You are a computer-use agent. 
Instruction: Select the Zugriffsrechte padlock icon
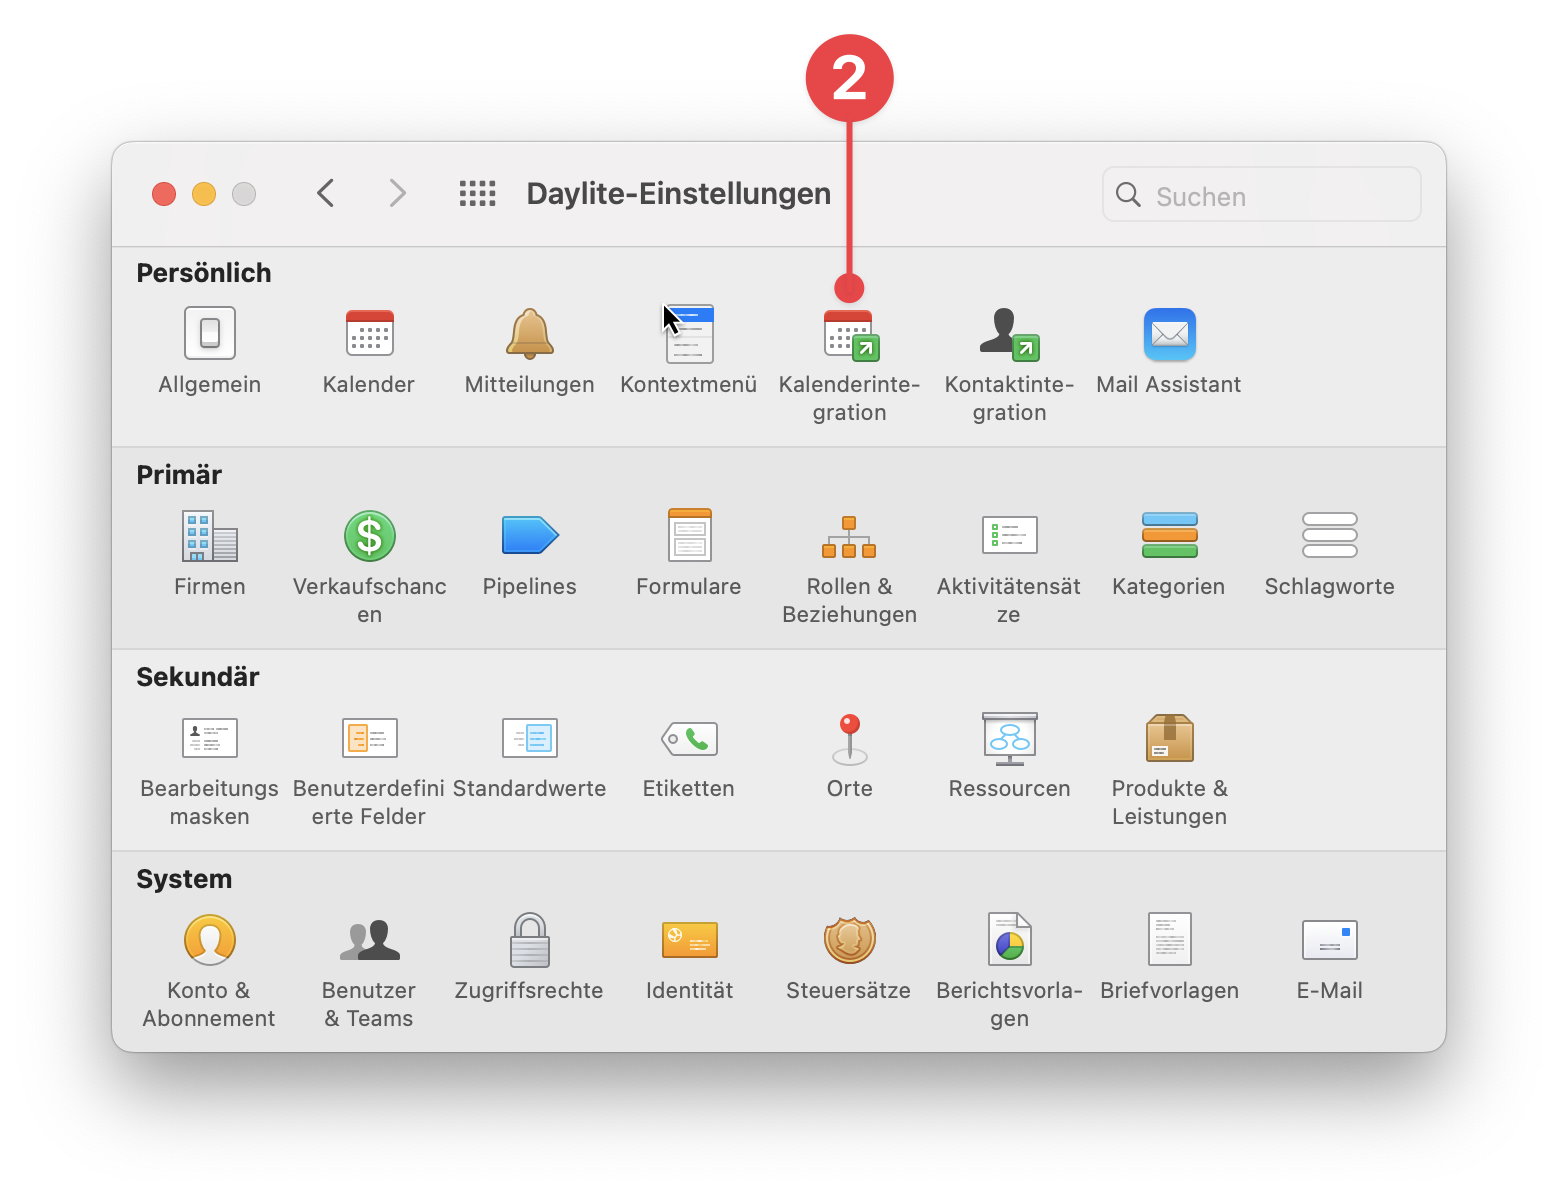coord(529,940)
